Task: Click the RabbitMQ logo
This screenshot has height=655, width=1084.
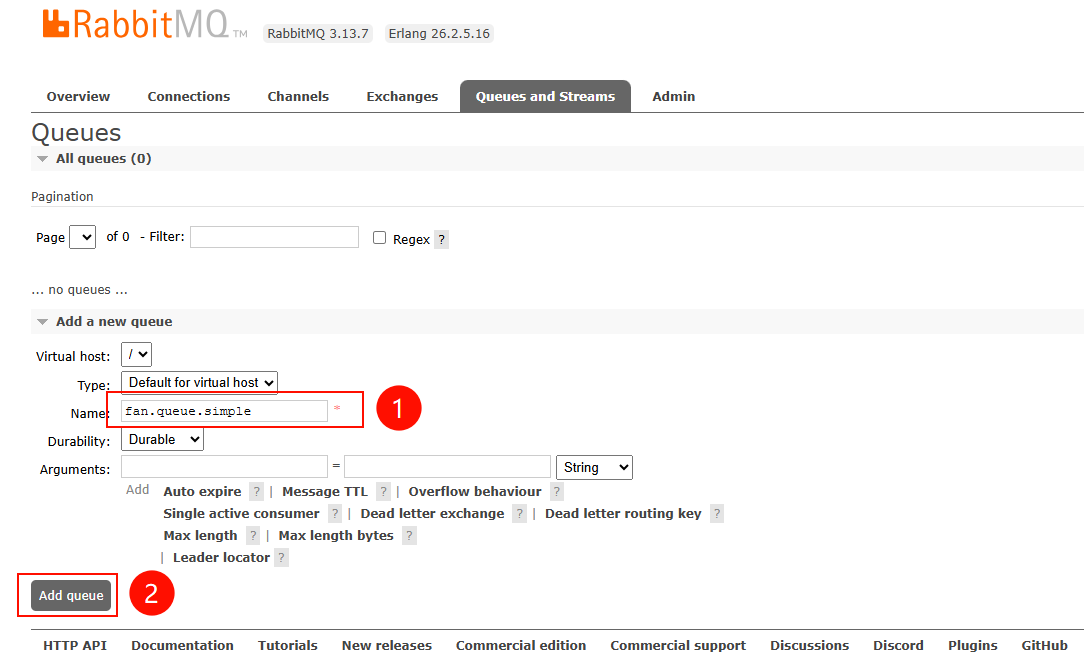Action: tap(144, 24)
